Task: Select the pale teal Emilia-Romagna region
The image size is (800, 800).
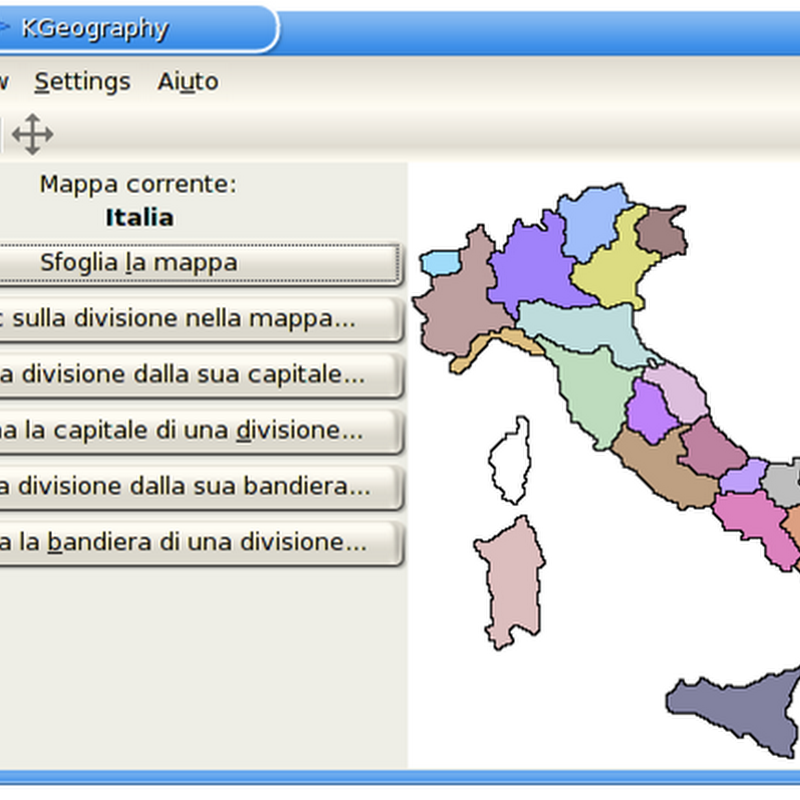Action: point(587,329)
